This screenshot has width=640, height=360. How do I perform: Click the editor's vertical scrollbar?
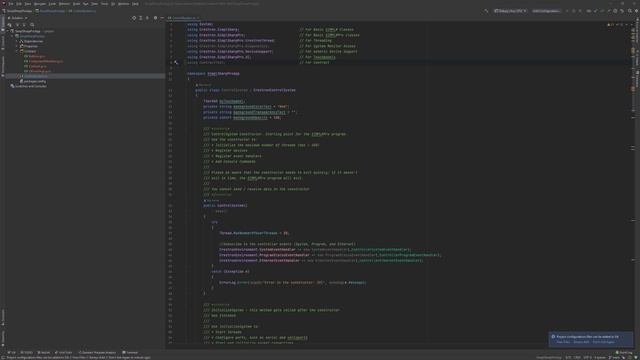pyautogui.click(x=633, y=184)
